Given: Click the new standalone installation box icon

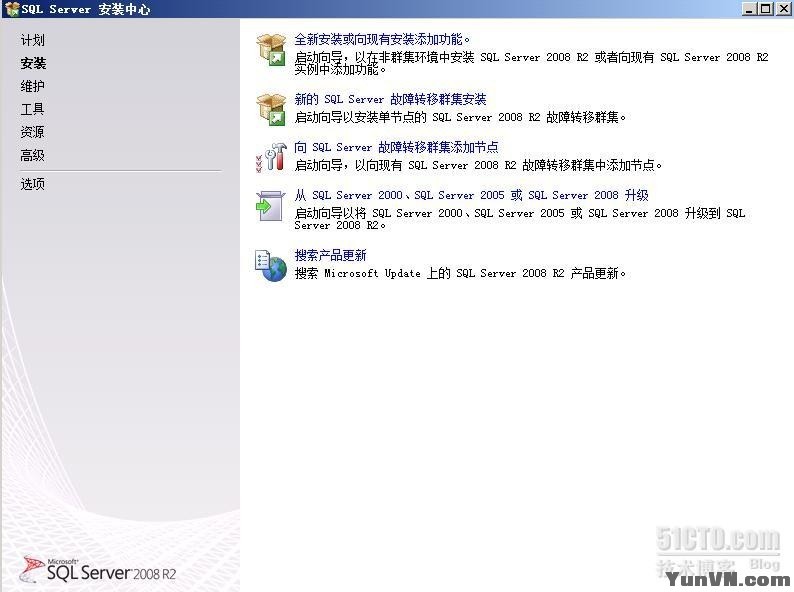Looking at the screenshot, I should pyautogui.click(x=271, y=49).
